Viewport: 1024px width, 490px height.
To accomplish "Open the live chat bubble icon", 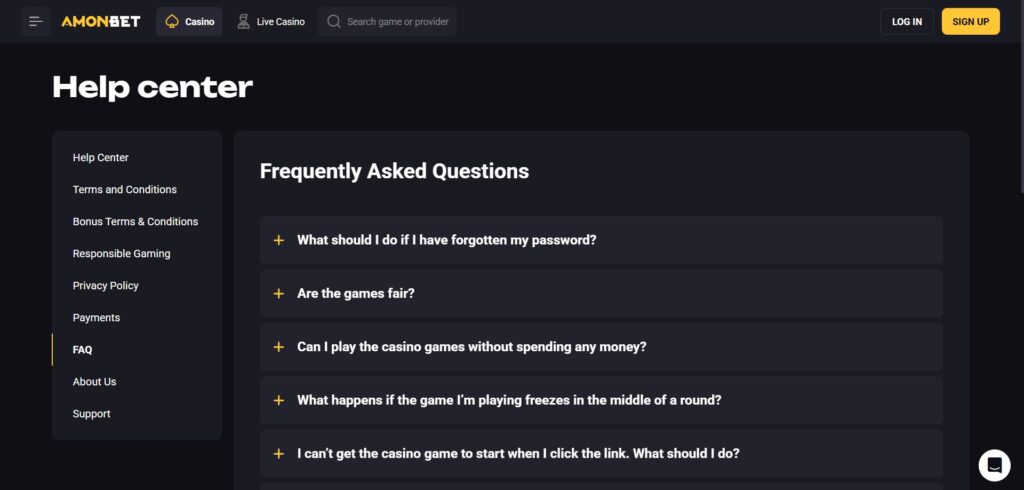I will point(994,465).
